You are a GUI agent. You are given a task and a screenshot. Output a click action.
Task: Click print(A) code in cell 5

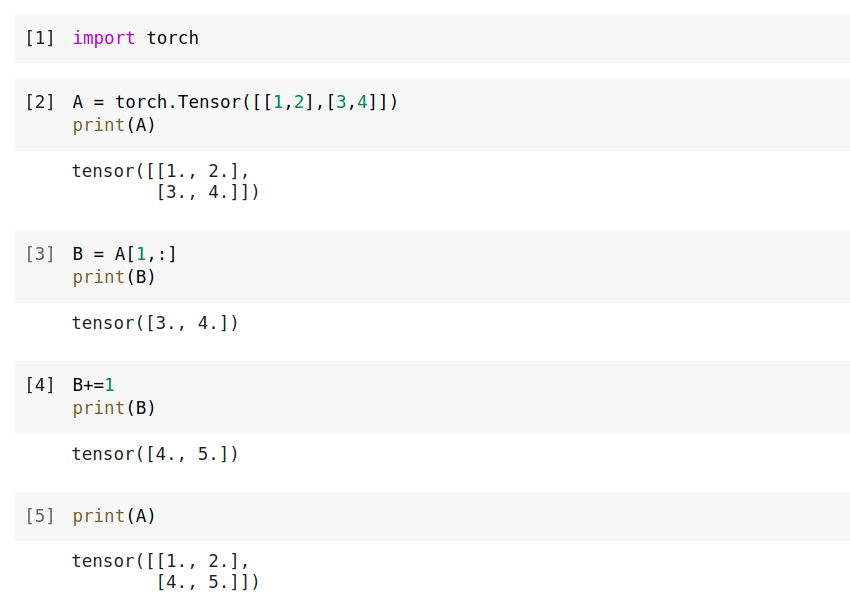114,516
